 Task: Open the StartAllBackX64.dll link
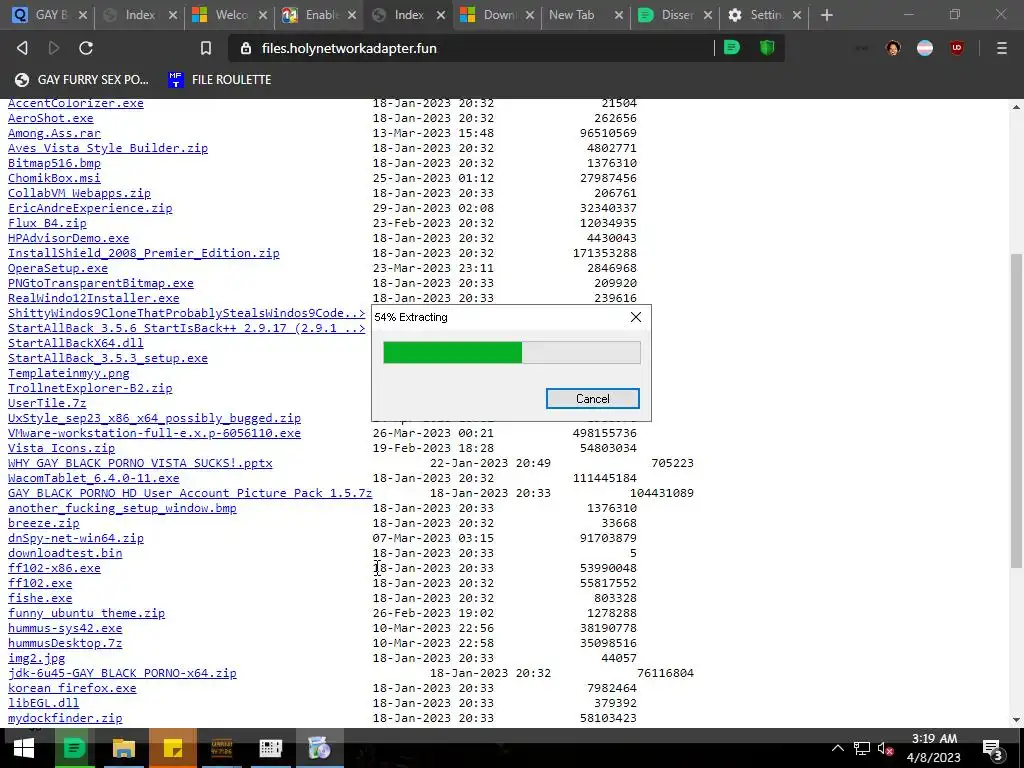coord(76,344)
